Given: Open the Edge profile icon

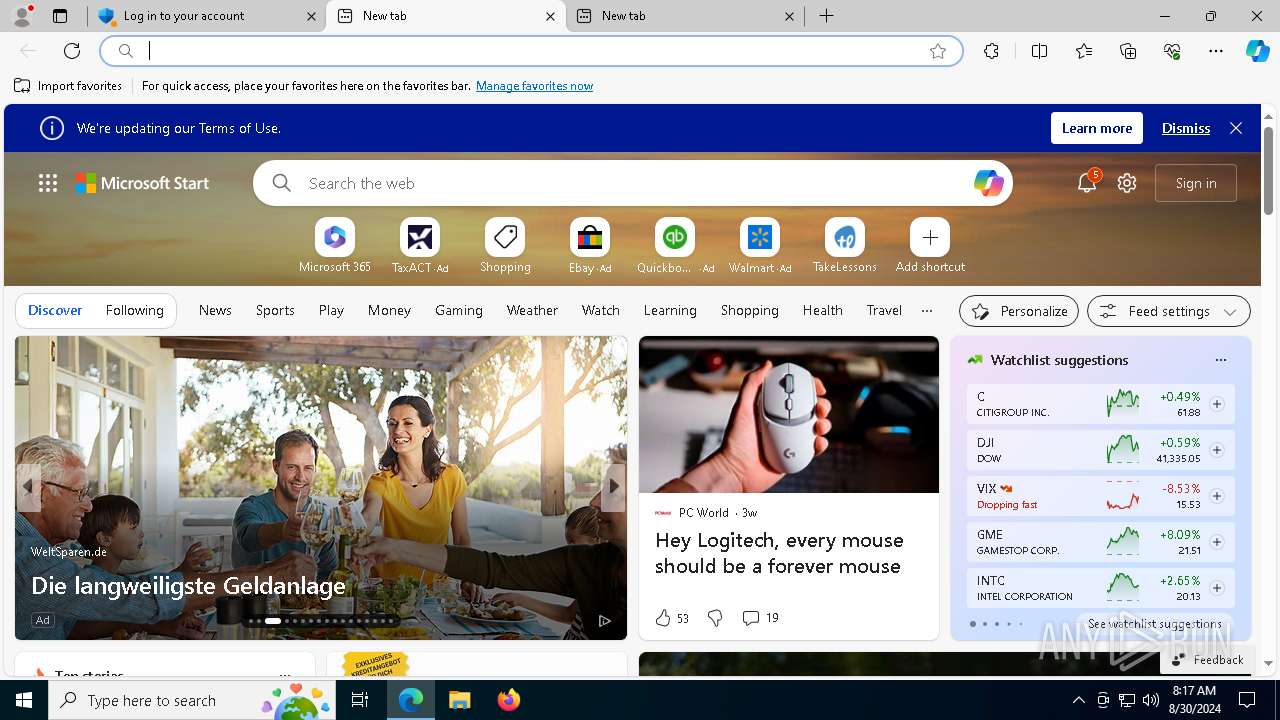Looking at the screenshot, I should pyautogui.click(x=22, y=16).
